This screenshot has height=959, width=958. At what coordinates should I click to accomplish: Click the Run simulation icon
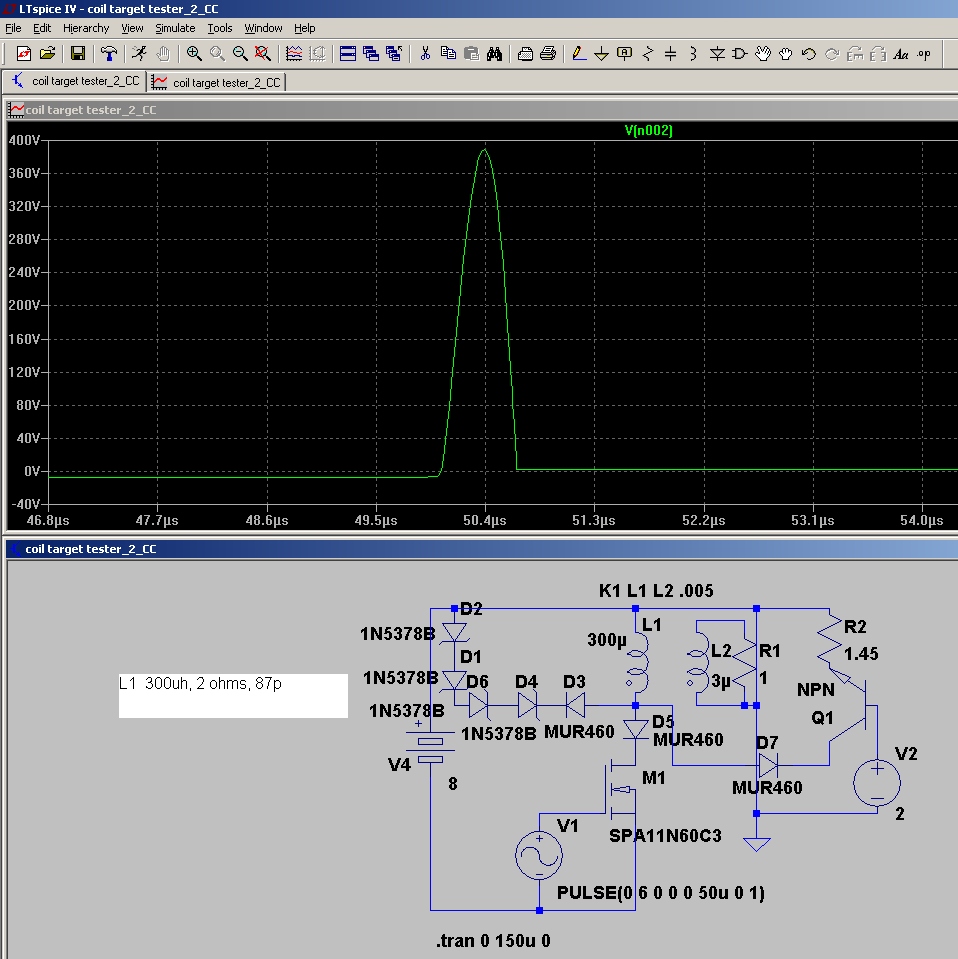point(139,54)
